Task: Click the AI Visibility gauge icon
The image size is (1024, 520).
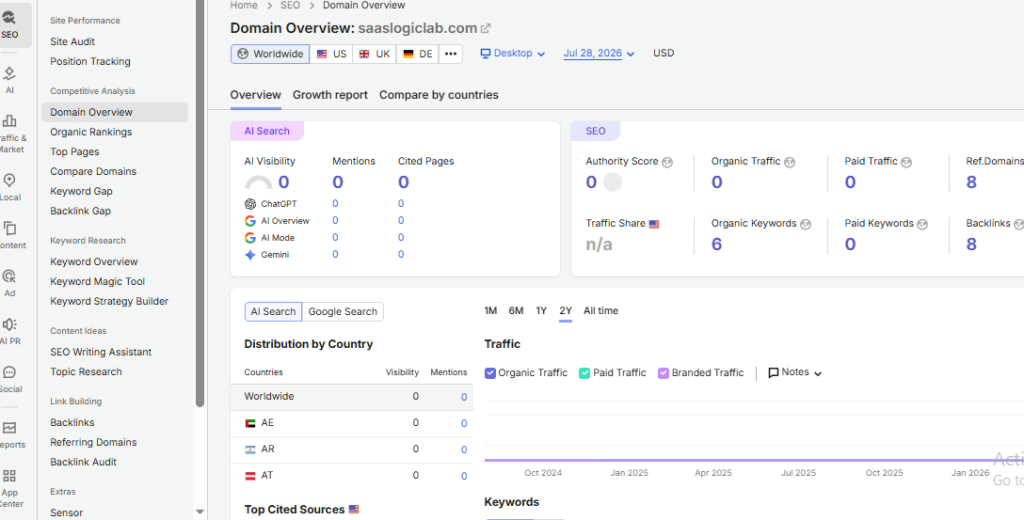Action: coord(259,183)
